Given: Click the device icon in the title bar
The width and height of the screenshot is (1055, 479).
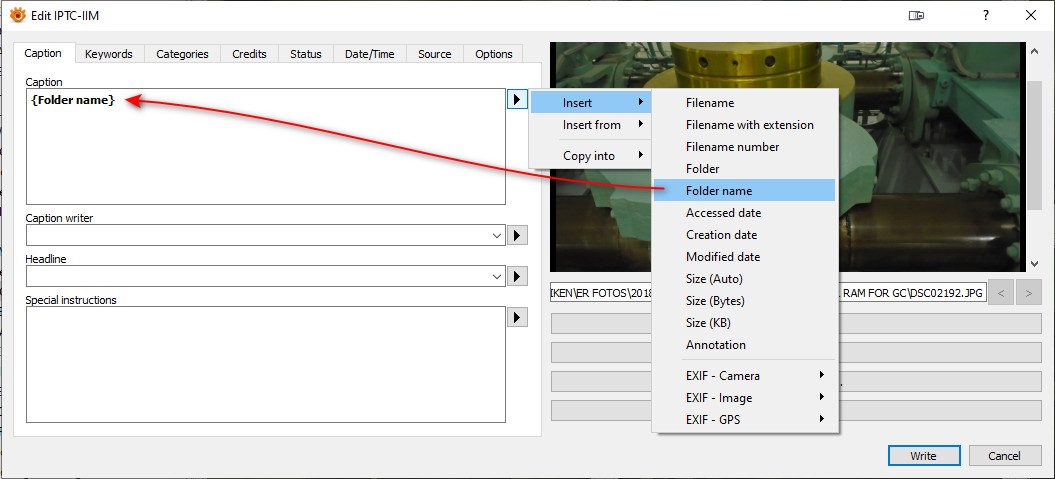Looking at the screenshot, I should point(916,15).
